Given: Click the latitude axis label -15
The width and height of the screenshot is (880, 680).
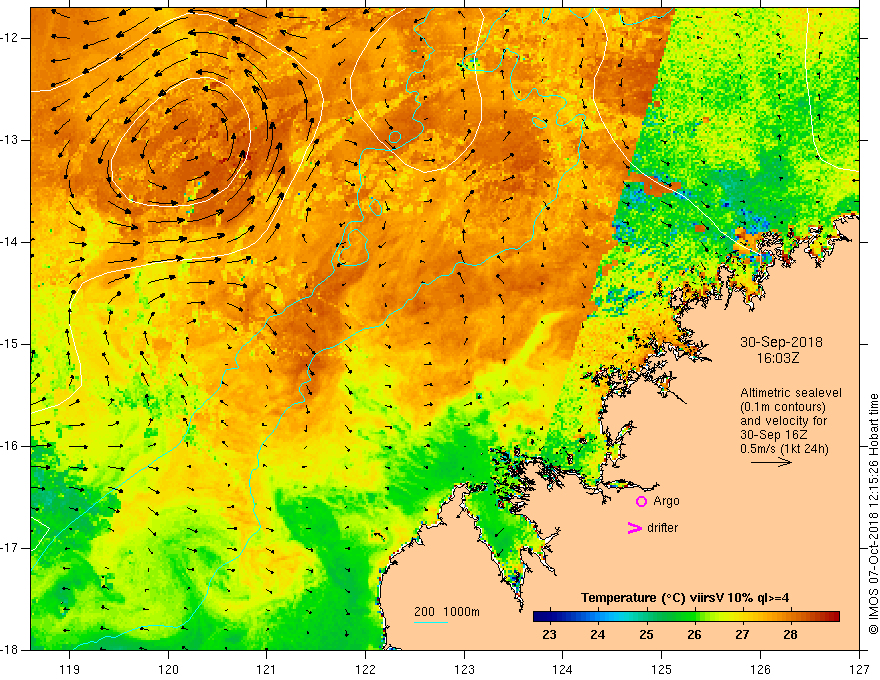Looking at the screenshot, I should [x=10, y=344].
